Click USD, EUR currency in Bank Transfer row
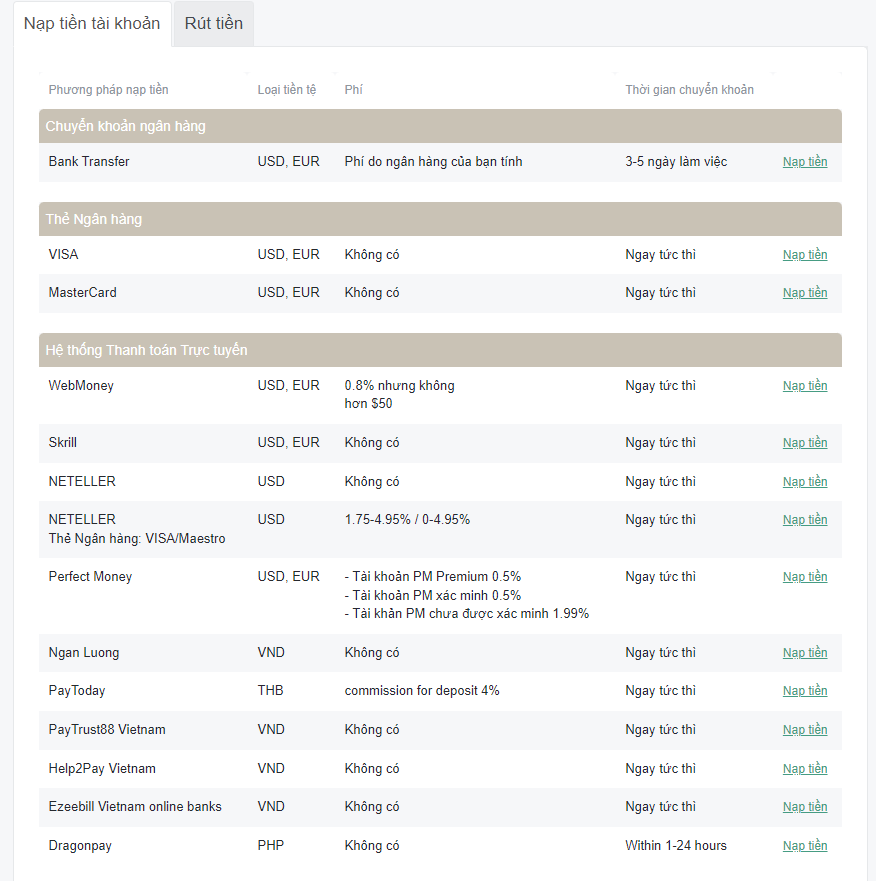Viewport: 876px width, 881px height. 288,162
